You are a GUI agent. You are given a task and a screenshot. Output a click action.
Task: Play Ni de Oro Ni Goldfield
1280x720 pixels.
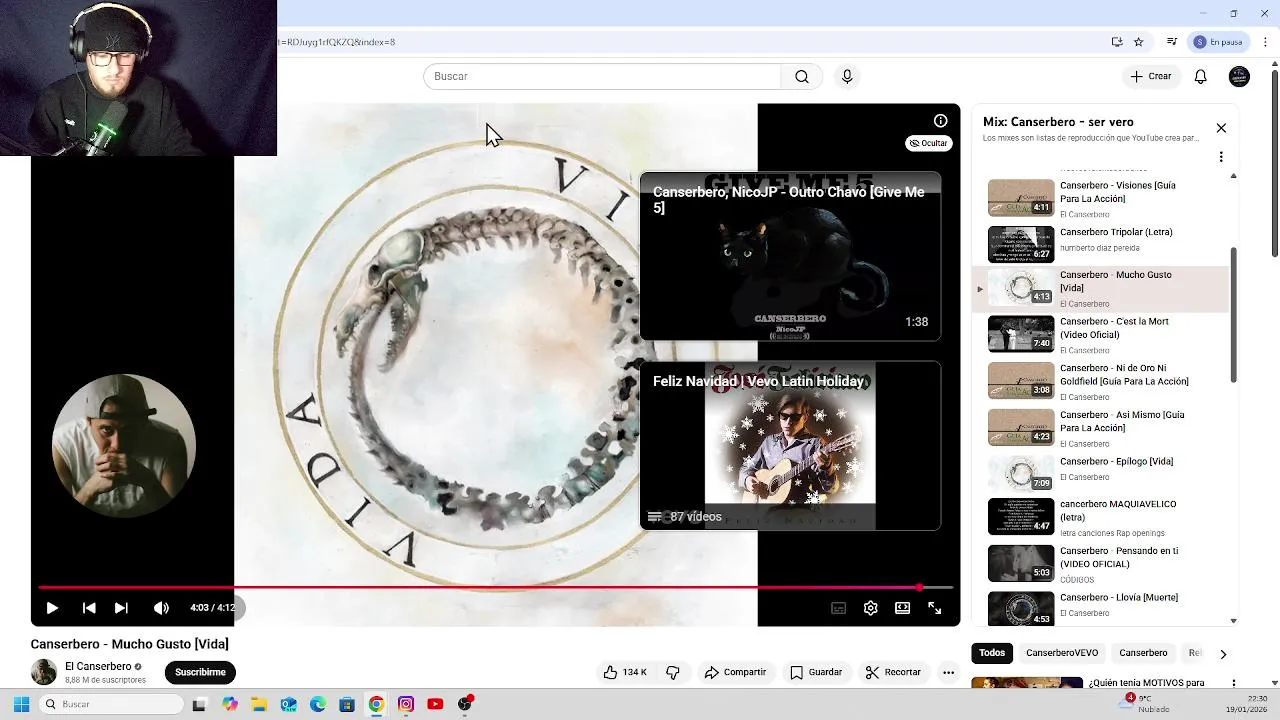tap(1101, 380)
